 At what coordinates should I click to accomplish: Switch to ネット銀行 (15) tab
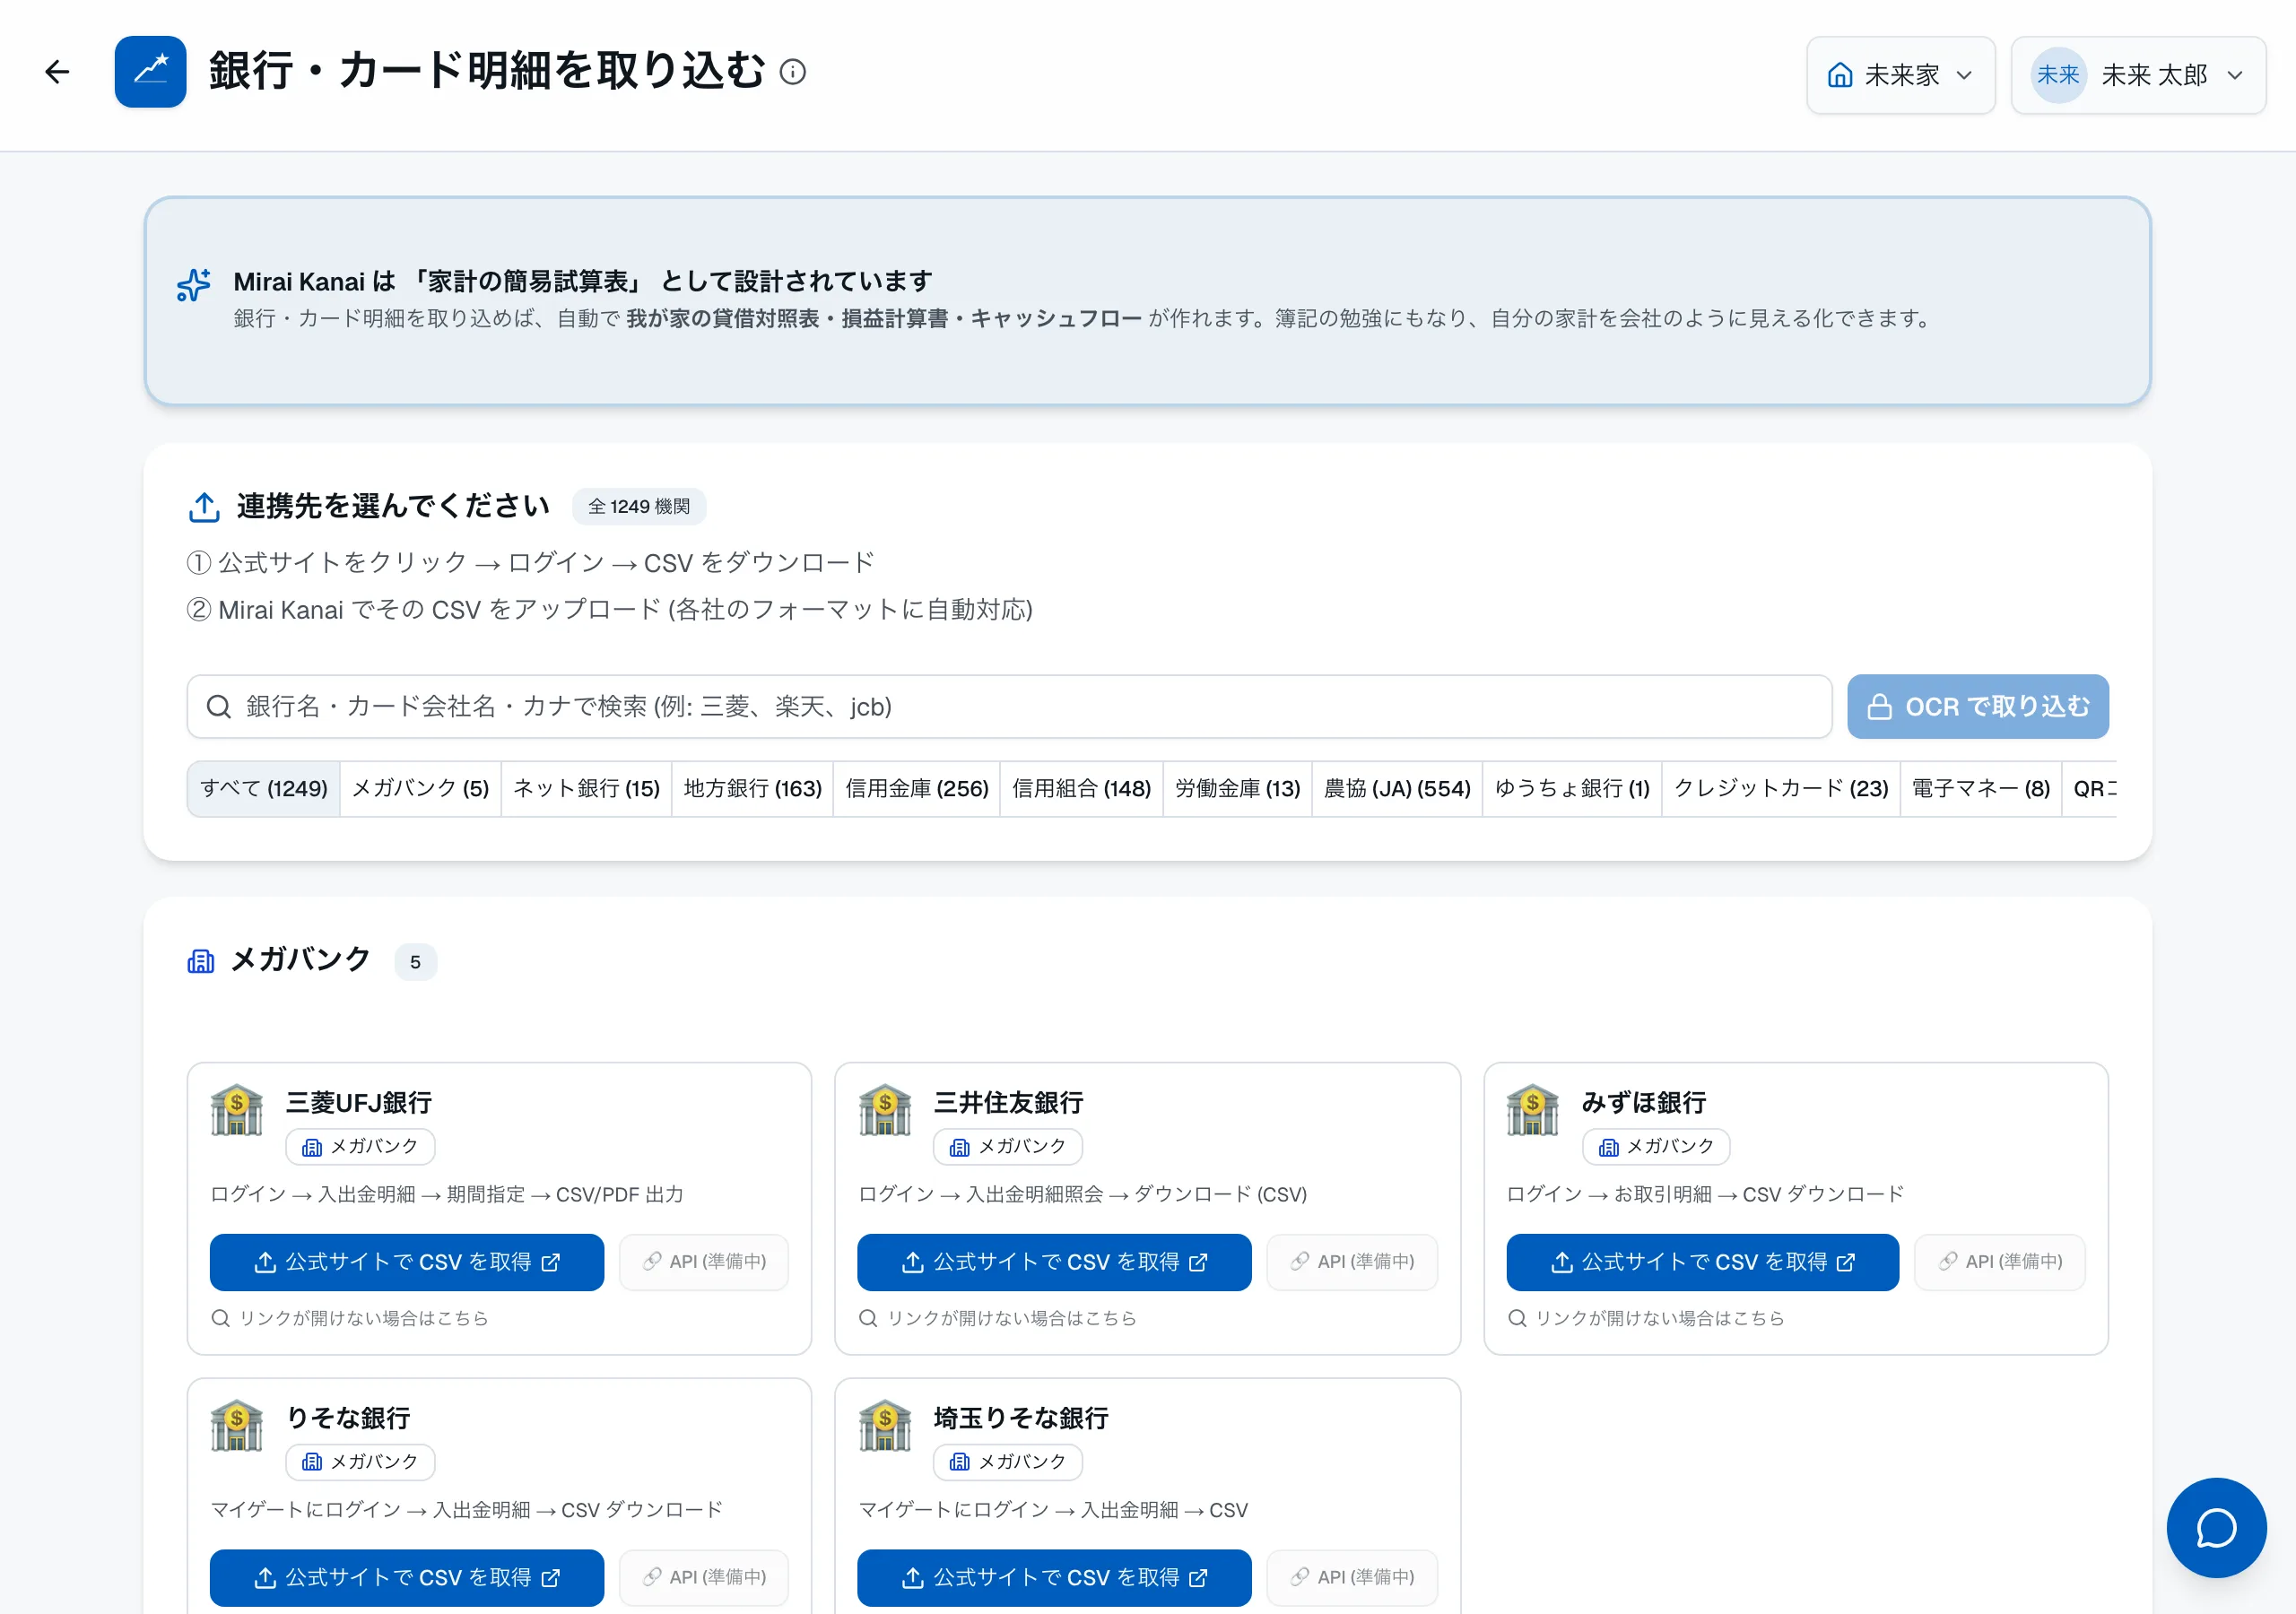coord(587,789)
